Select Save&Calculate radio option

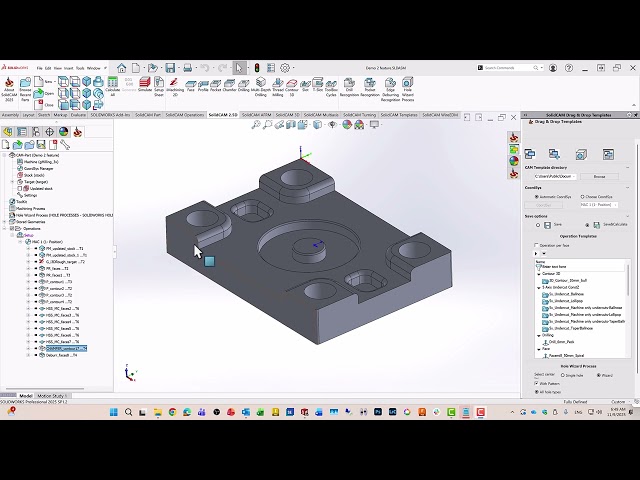pyautogui.click(x=587, y=225)
